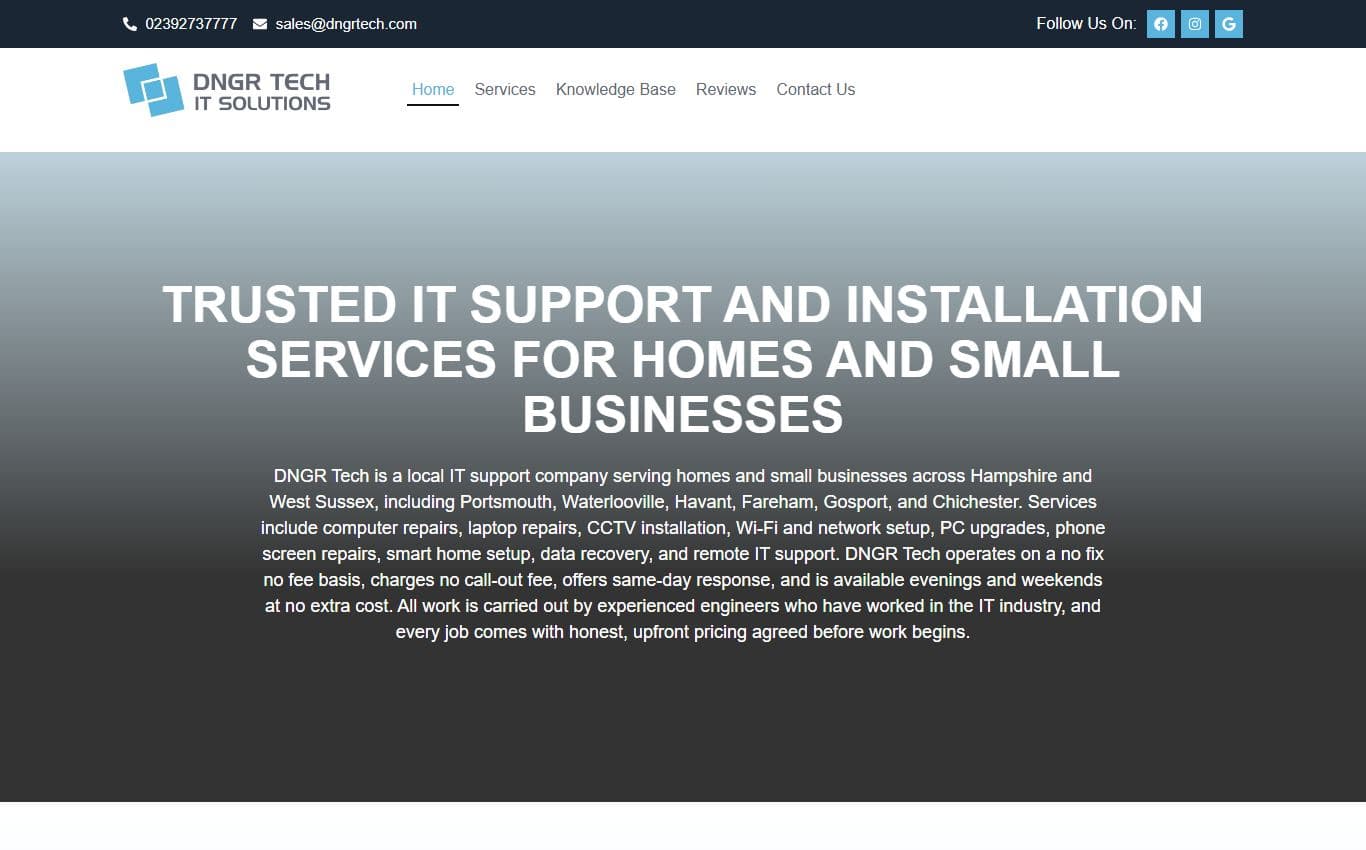Click the IT Solutions logo text
This screenshot has width=1366, height=850.
pyautogui.click(x=262, y=103)
